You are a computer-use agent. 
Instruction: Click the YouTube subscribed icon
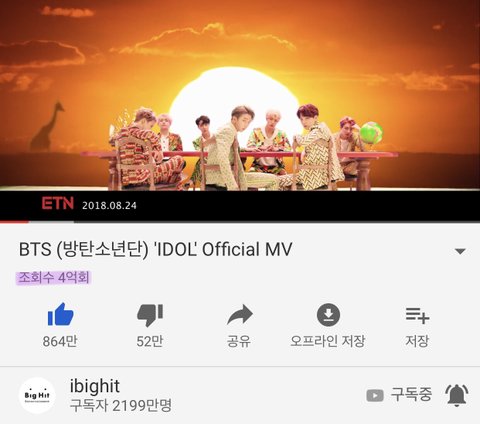coord(375,396)
